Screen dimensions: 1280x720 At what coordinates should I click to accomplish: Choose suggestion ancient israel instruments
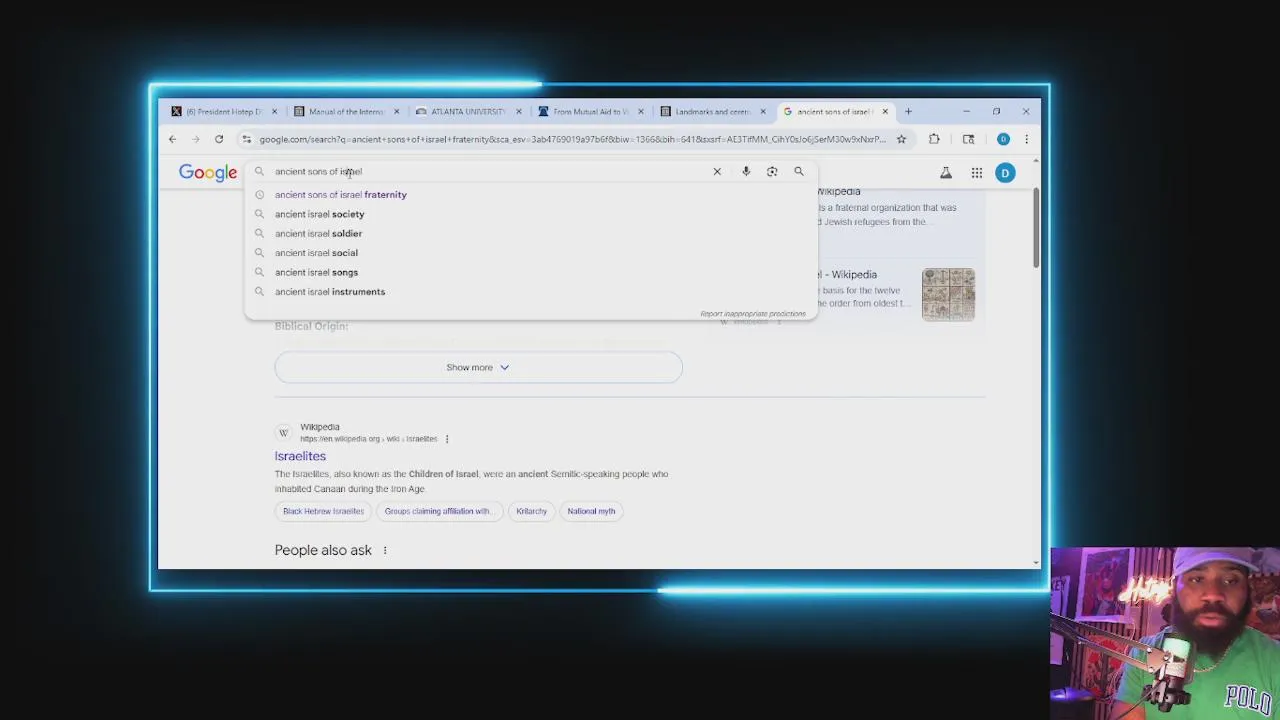click(531, 292)
